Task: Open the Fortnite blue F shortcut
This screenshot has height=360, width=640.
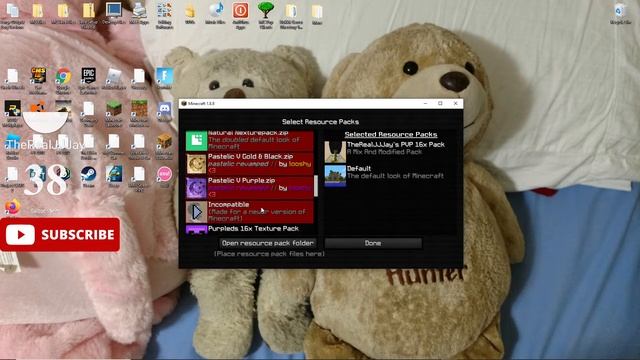Action: [164, 78]
